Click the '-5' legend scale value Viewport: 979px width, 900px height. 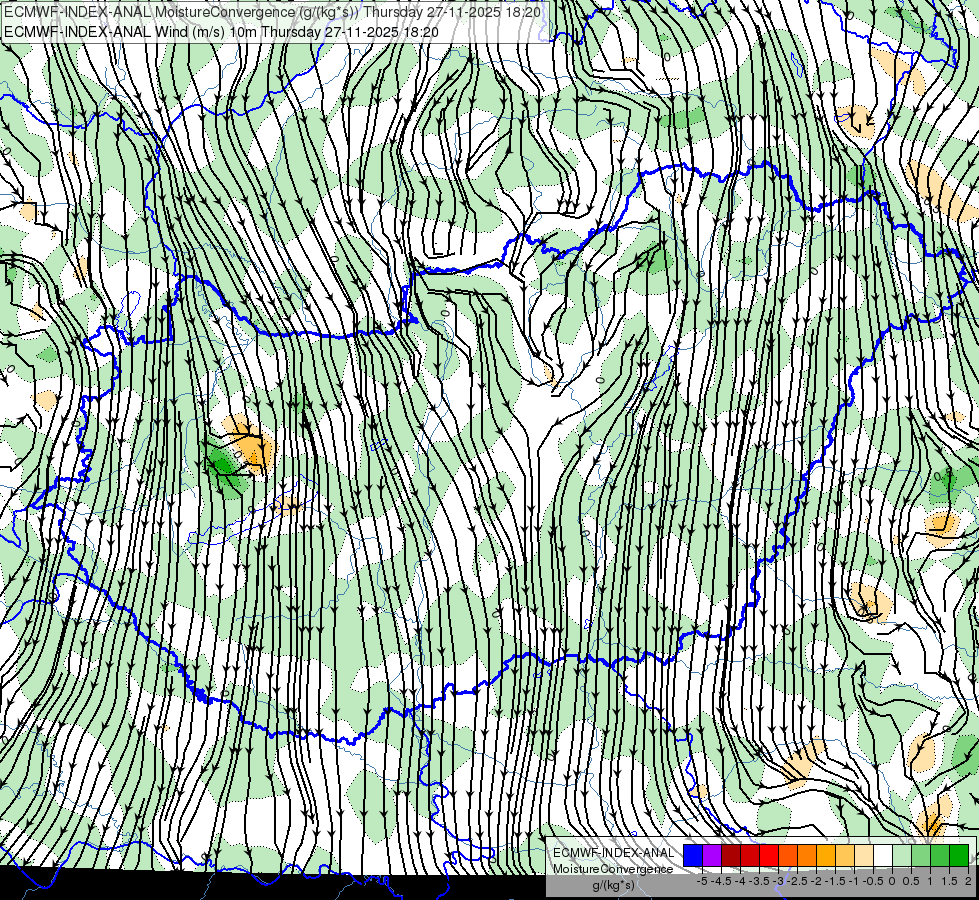(x=702, y=881)
